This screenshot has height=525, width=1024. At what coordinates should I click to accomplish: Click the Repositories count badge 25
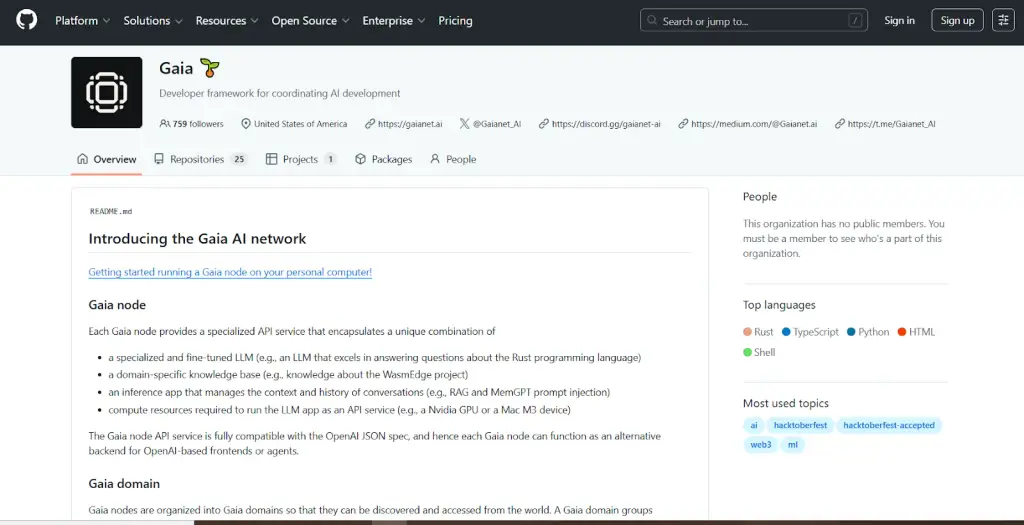239,159
